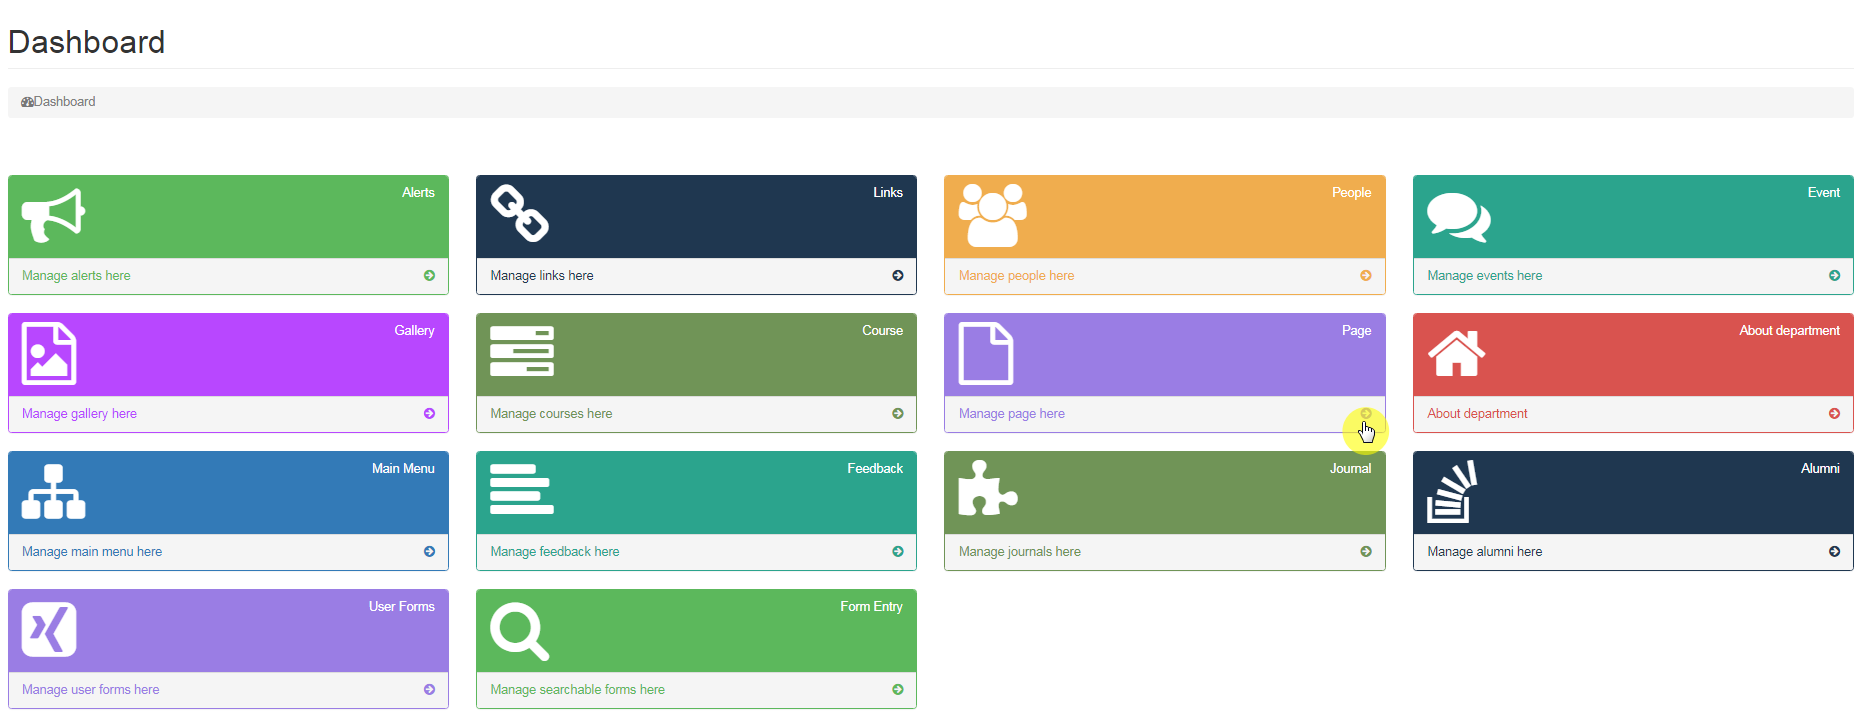The width and height of the screenshot is (1866, 725).
Task: Open Manage searchable forms here link
Action: pyautogui.click(x=577, y=690)
